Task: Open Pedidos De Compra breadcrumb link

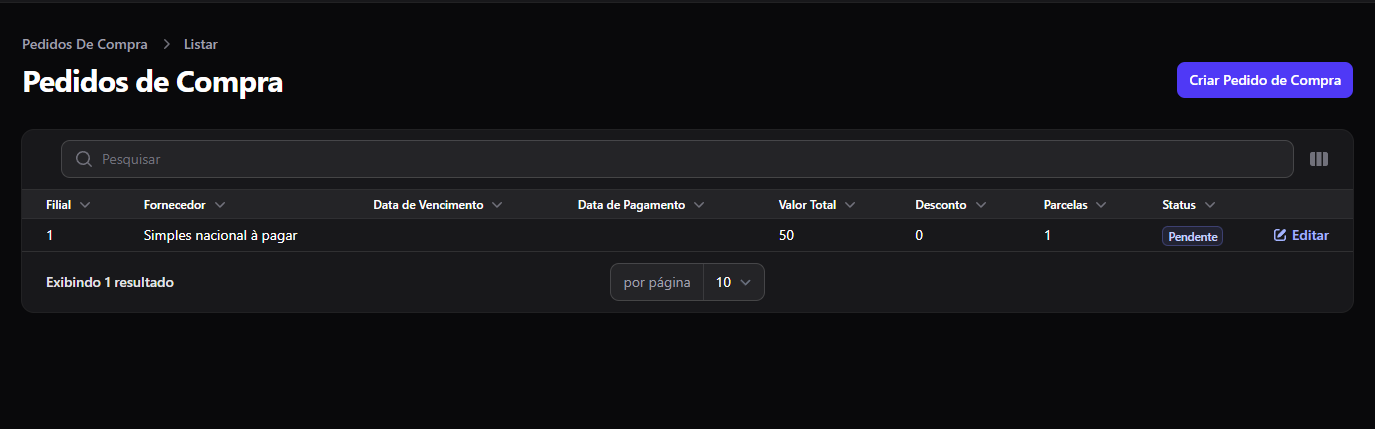Action: pyautogui.click(x=85, y=44)
